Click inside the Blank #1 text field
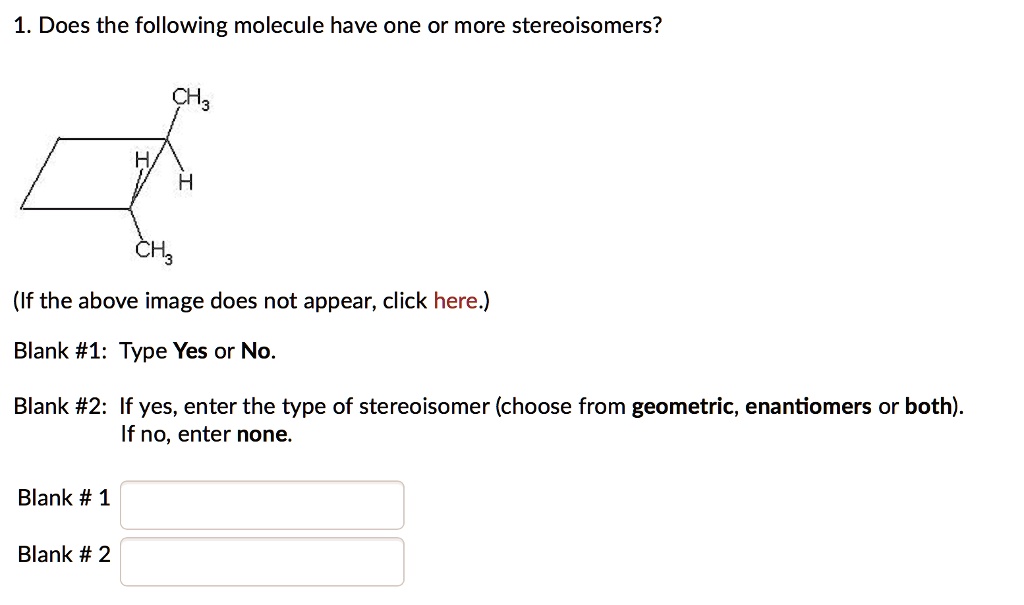 260,505
